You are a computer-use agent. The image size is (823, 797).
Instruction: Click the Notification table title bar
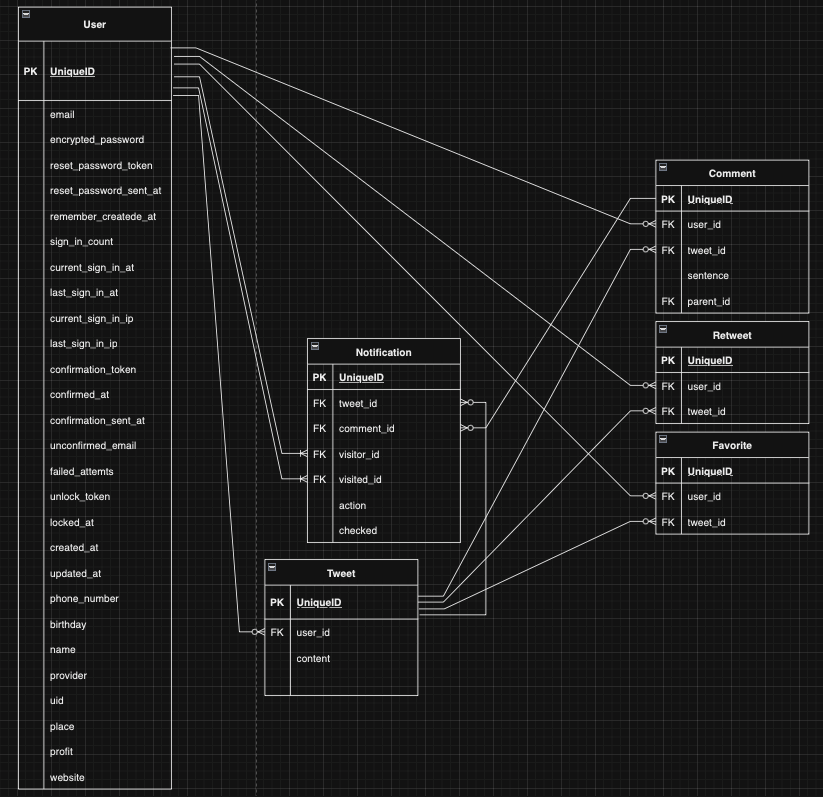coord(384,352)
